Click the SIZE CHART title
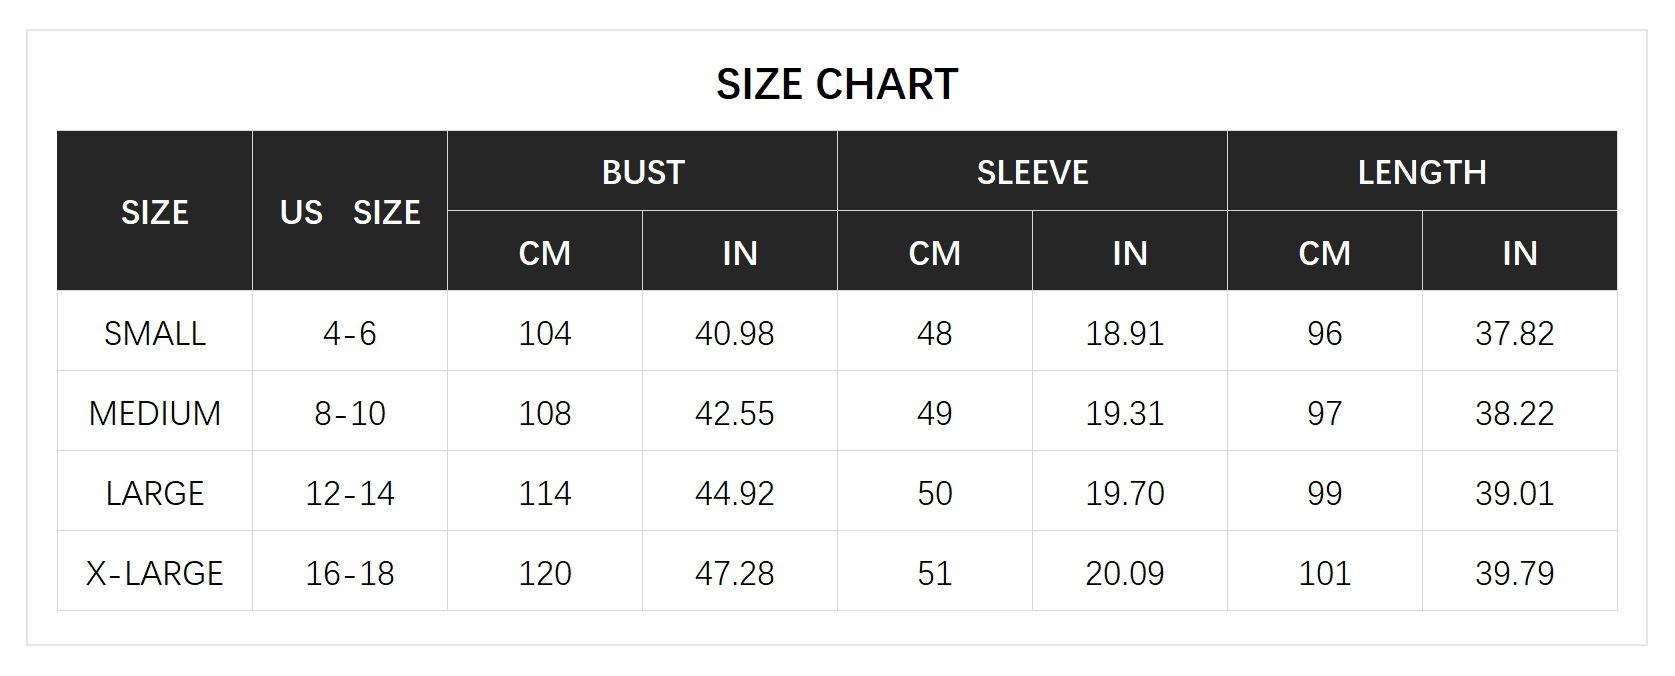The image size is (1675, 676). 837,84
